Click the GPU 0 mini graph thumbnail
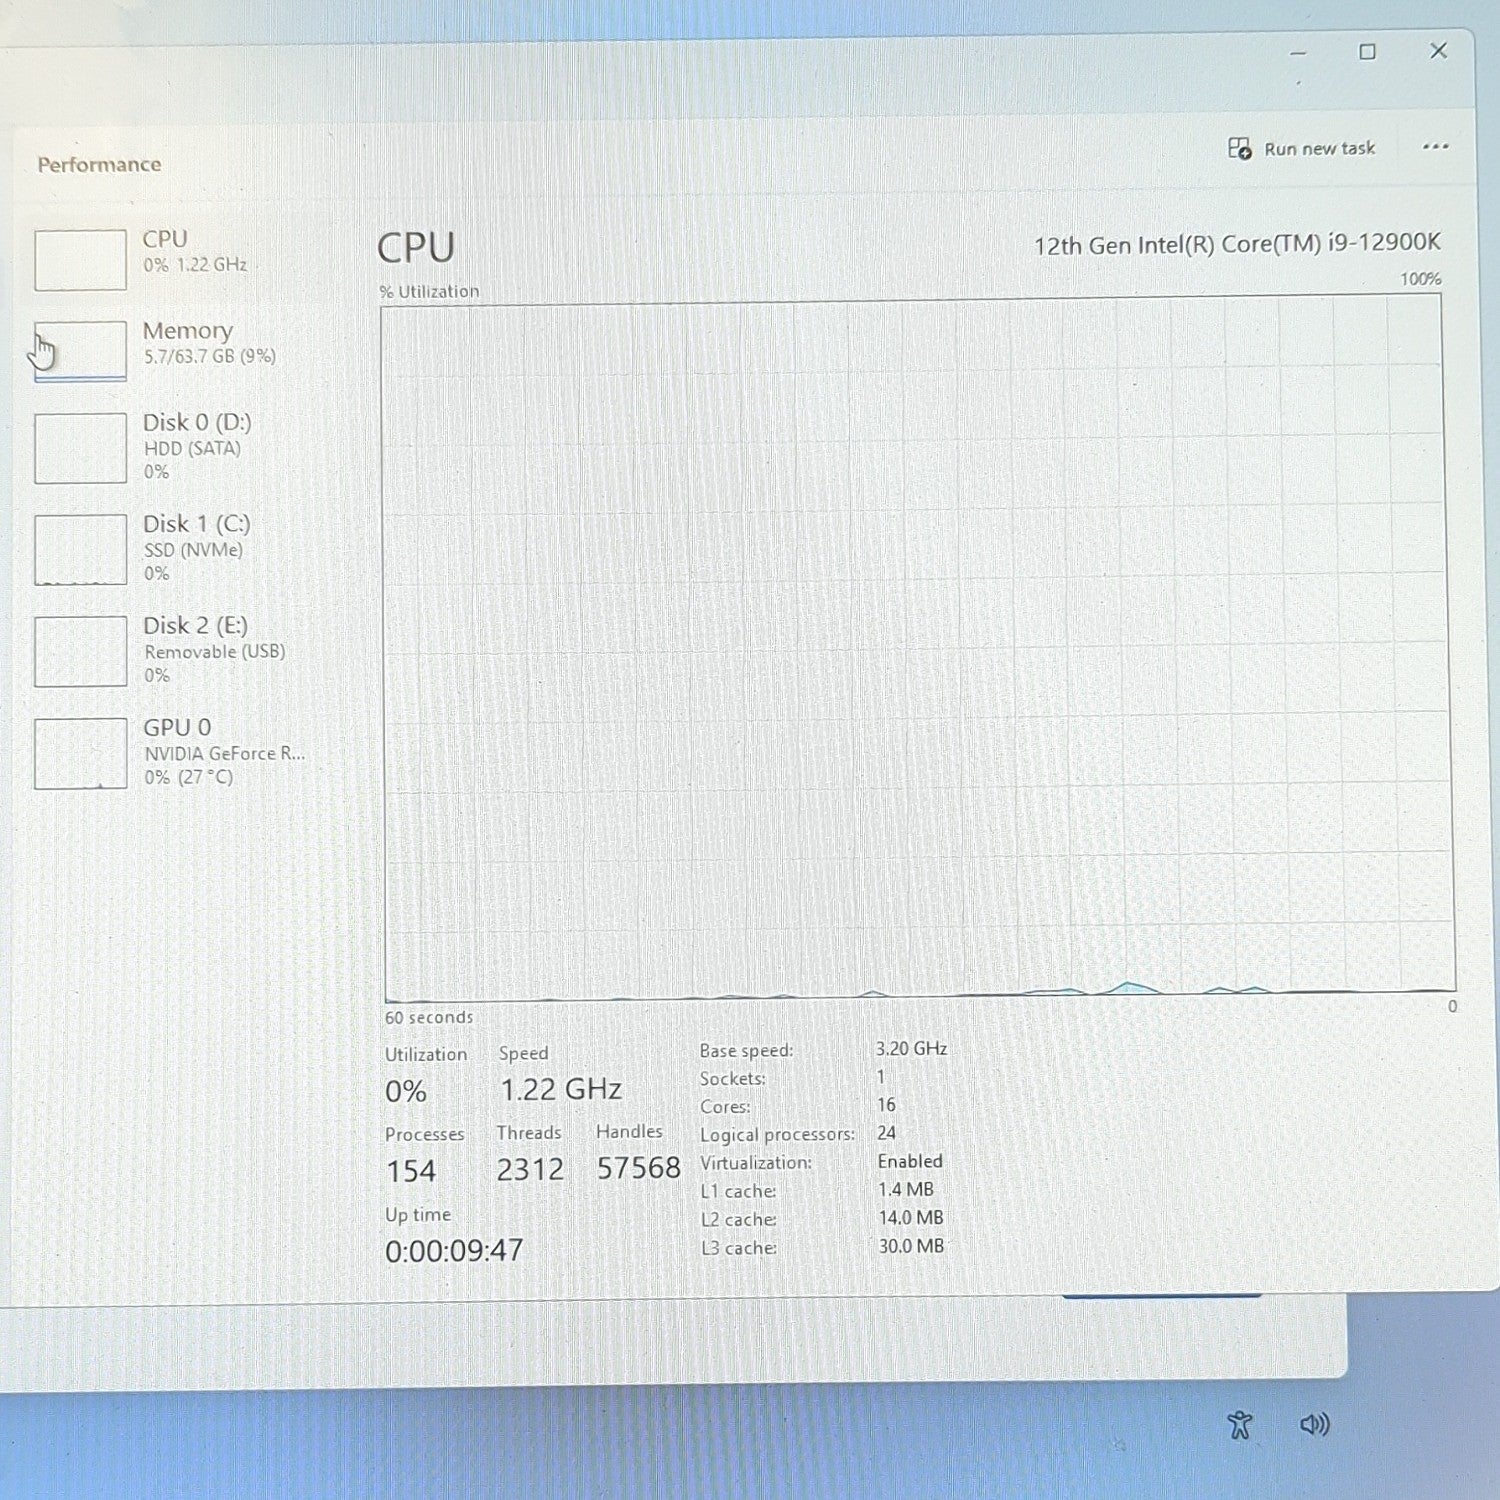1500x1500 pixels. (80, 753)
